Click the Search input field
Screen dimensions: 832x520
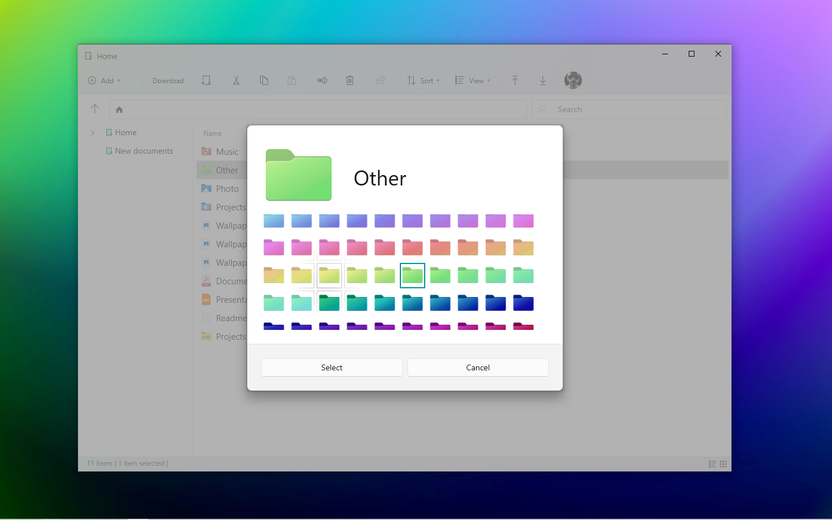[629, 109]
